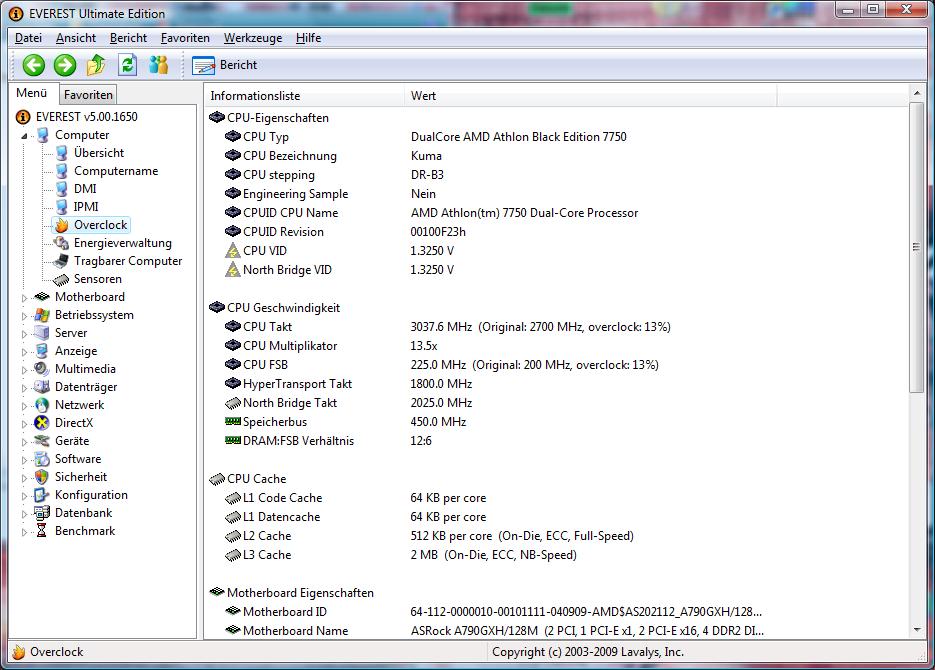
Task: Click the Motherboard ID row
Action: pyautogui.click(x=493, y=612)
